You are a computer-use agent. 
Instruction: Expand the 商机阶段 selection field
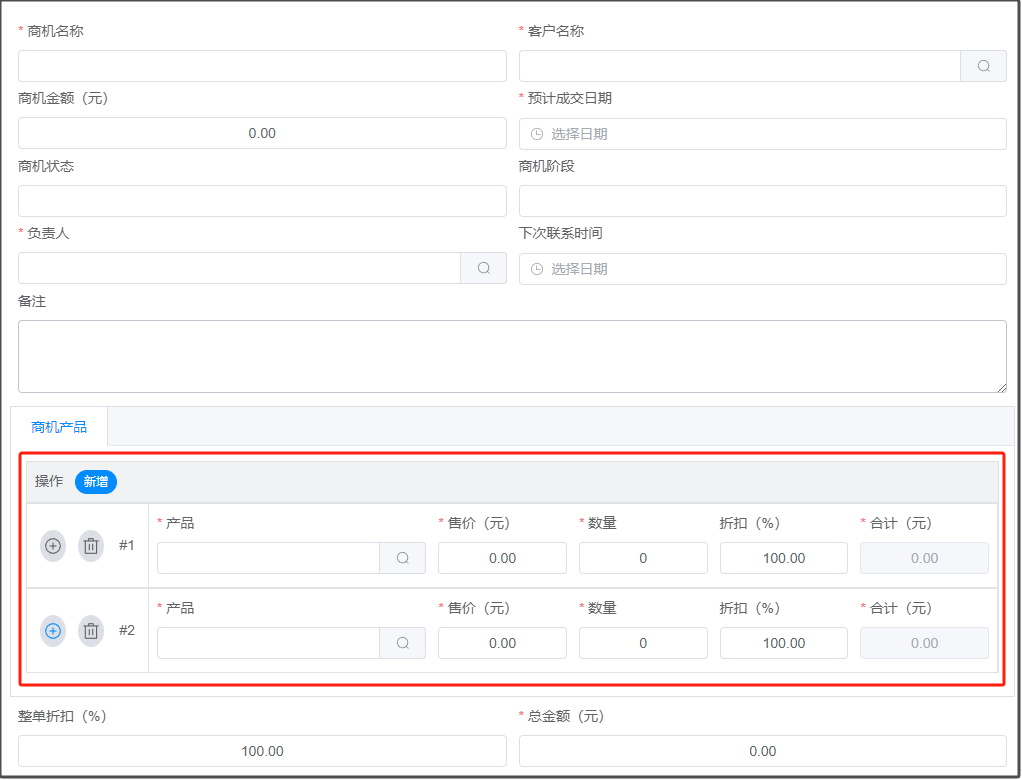762,201
